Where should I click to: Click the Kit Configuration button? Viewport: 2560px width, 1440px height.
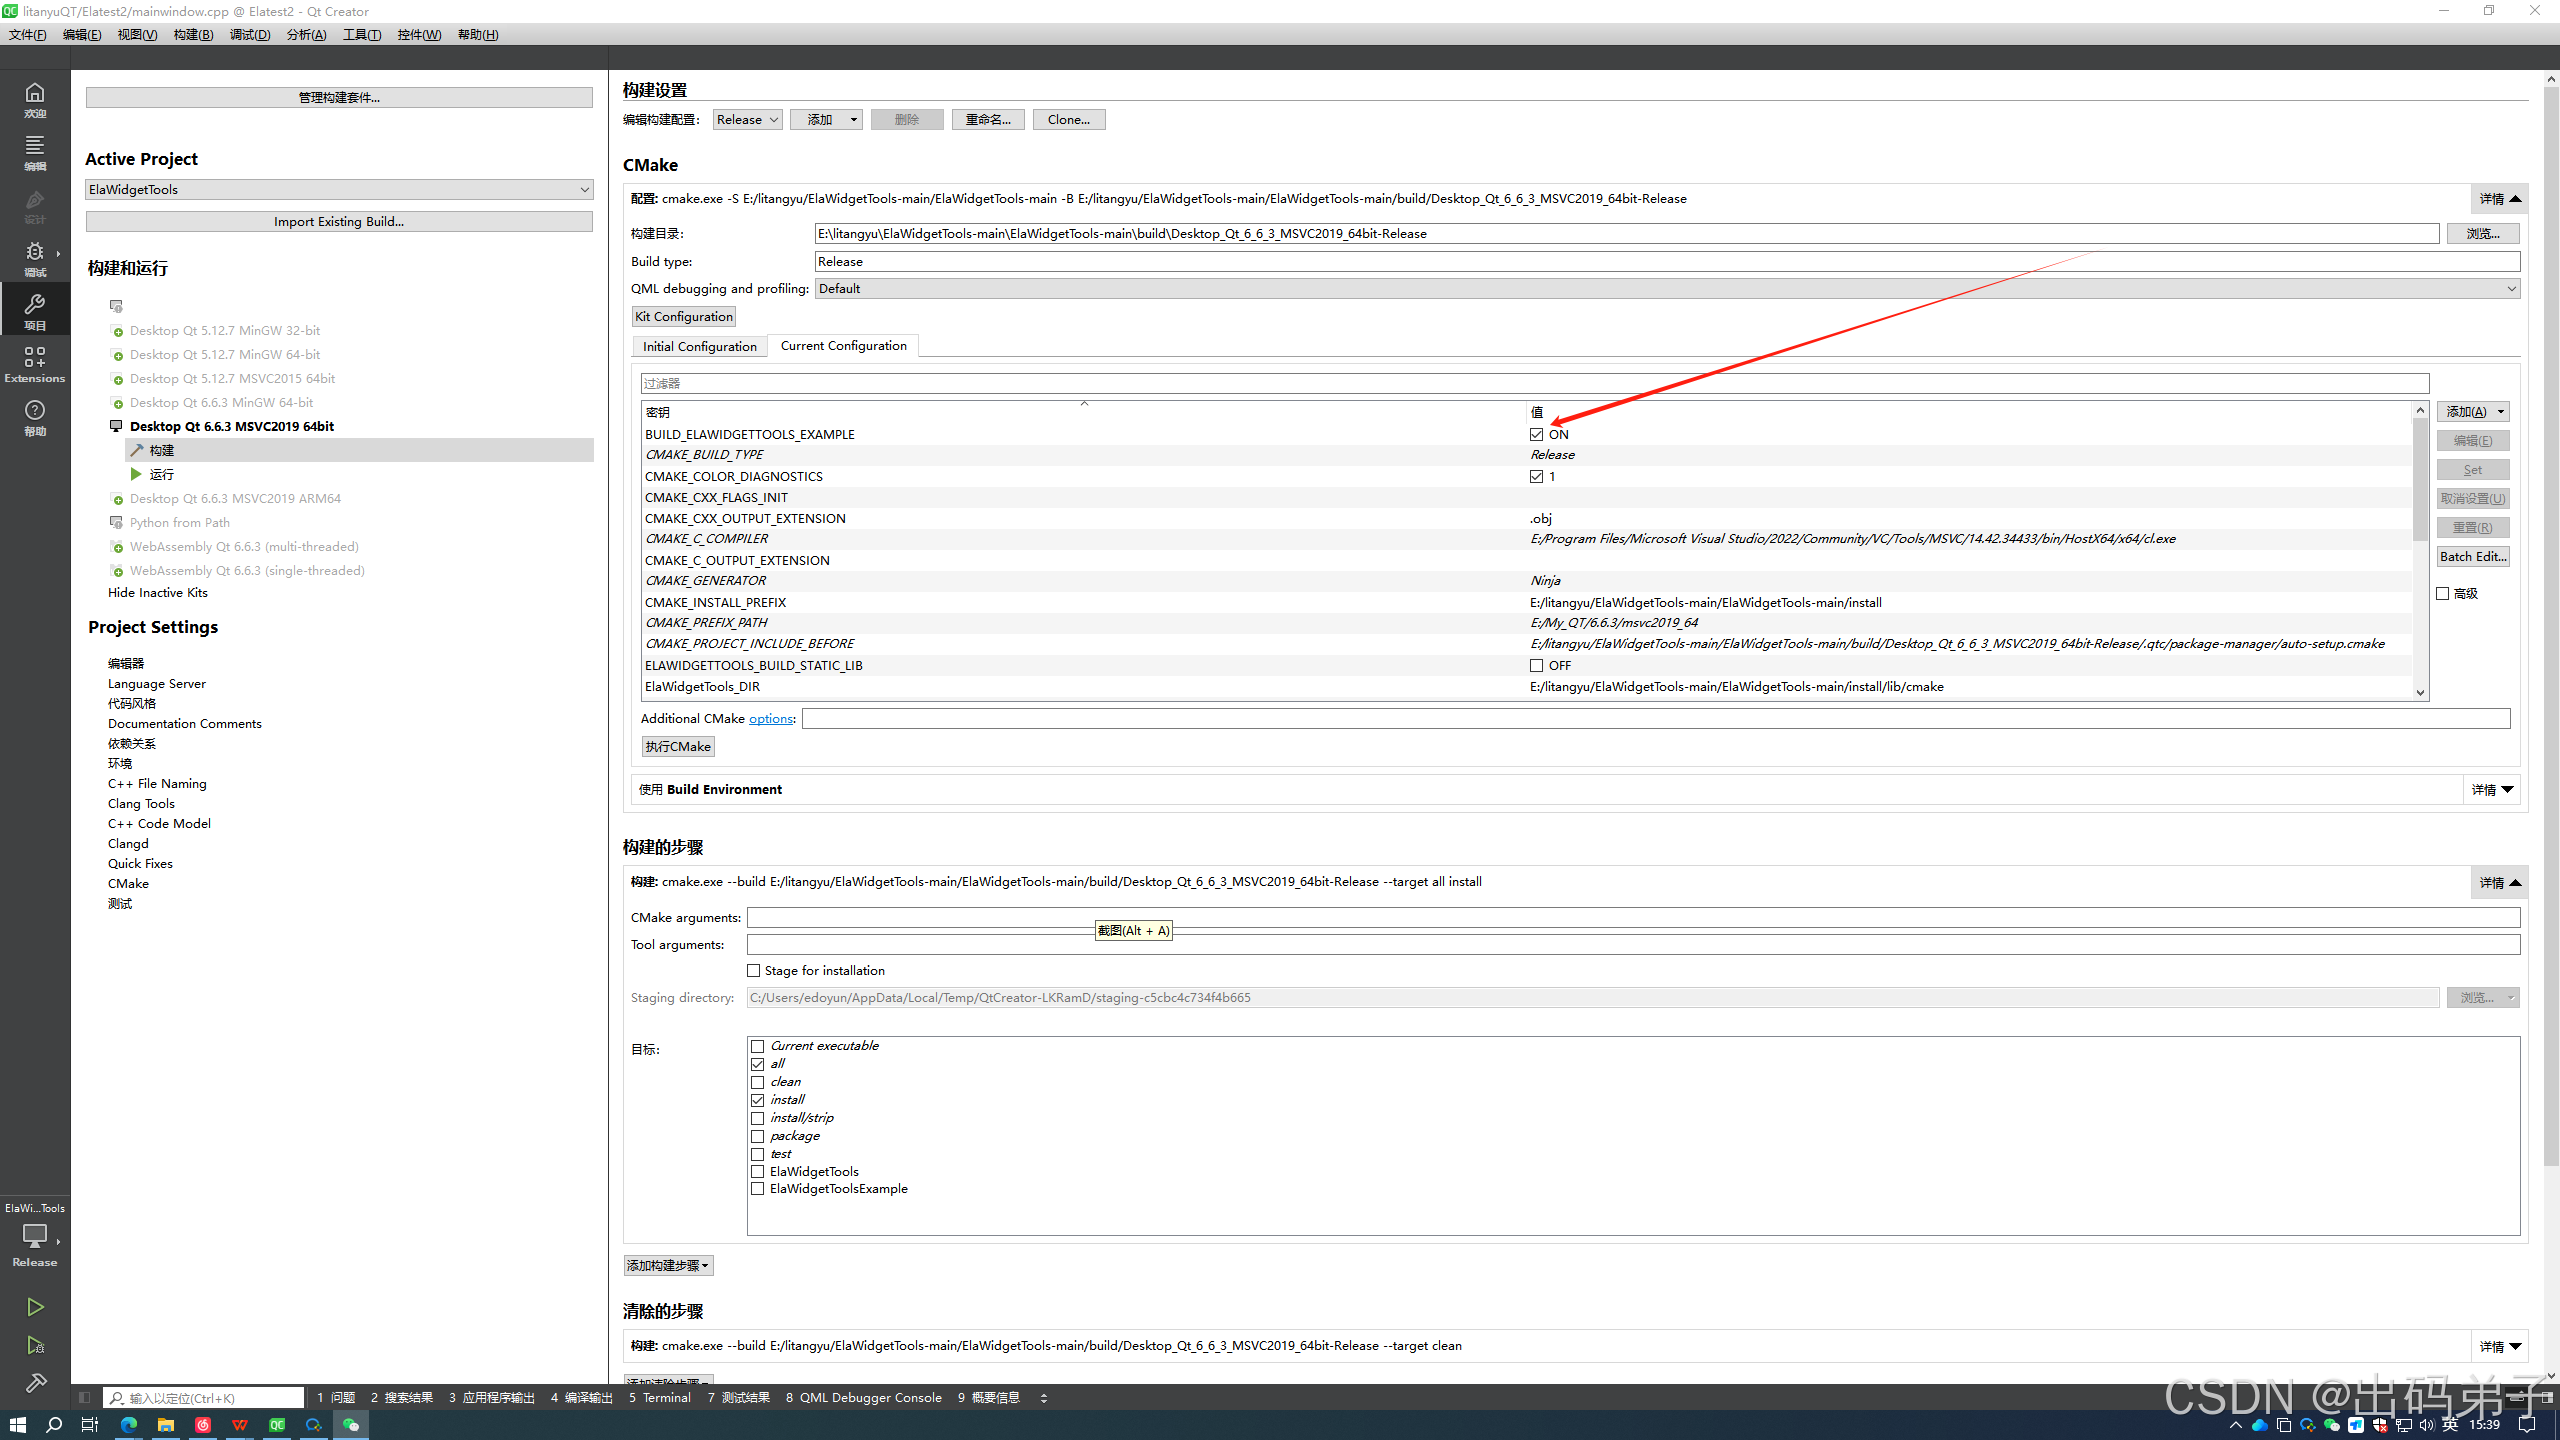684,316
